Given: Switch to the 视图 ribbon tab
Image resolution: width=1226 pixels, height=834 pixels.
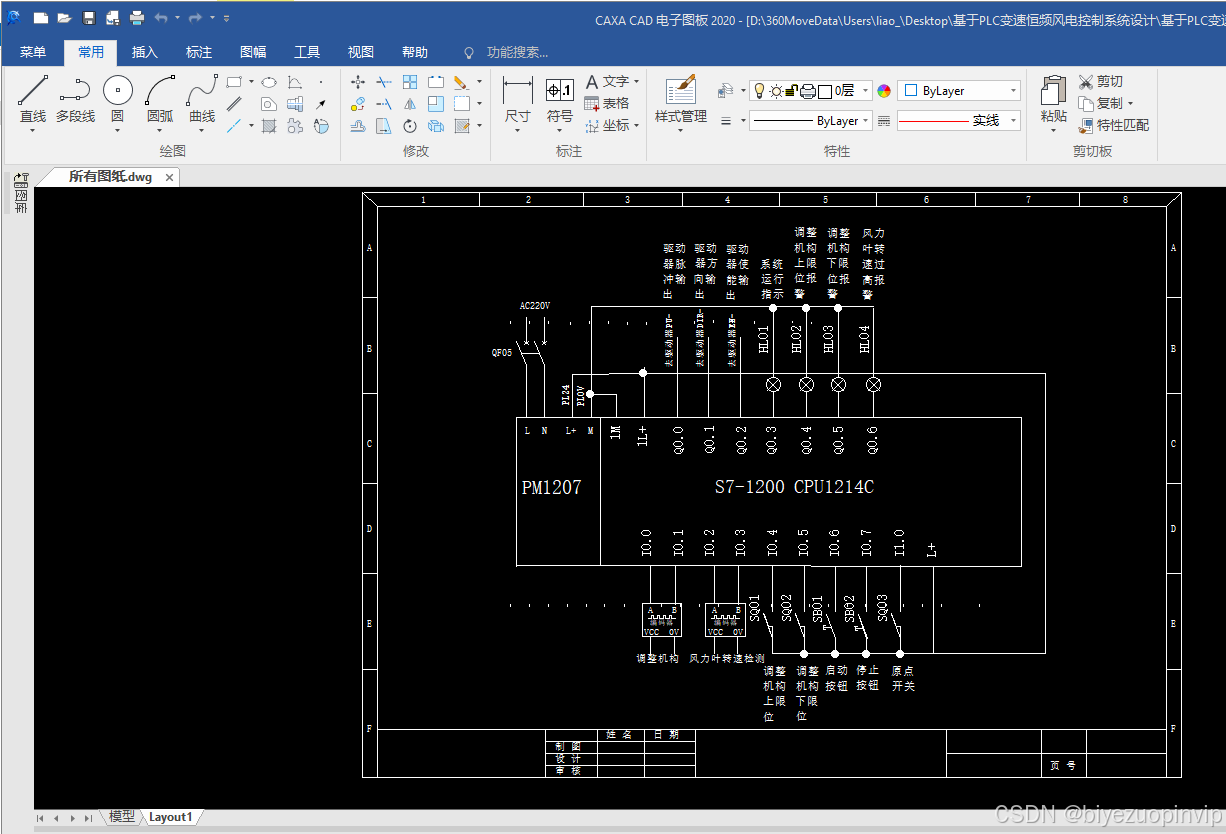Looking at the screenshot, I should point(361,52).
